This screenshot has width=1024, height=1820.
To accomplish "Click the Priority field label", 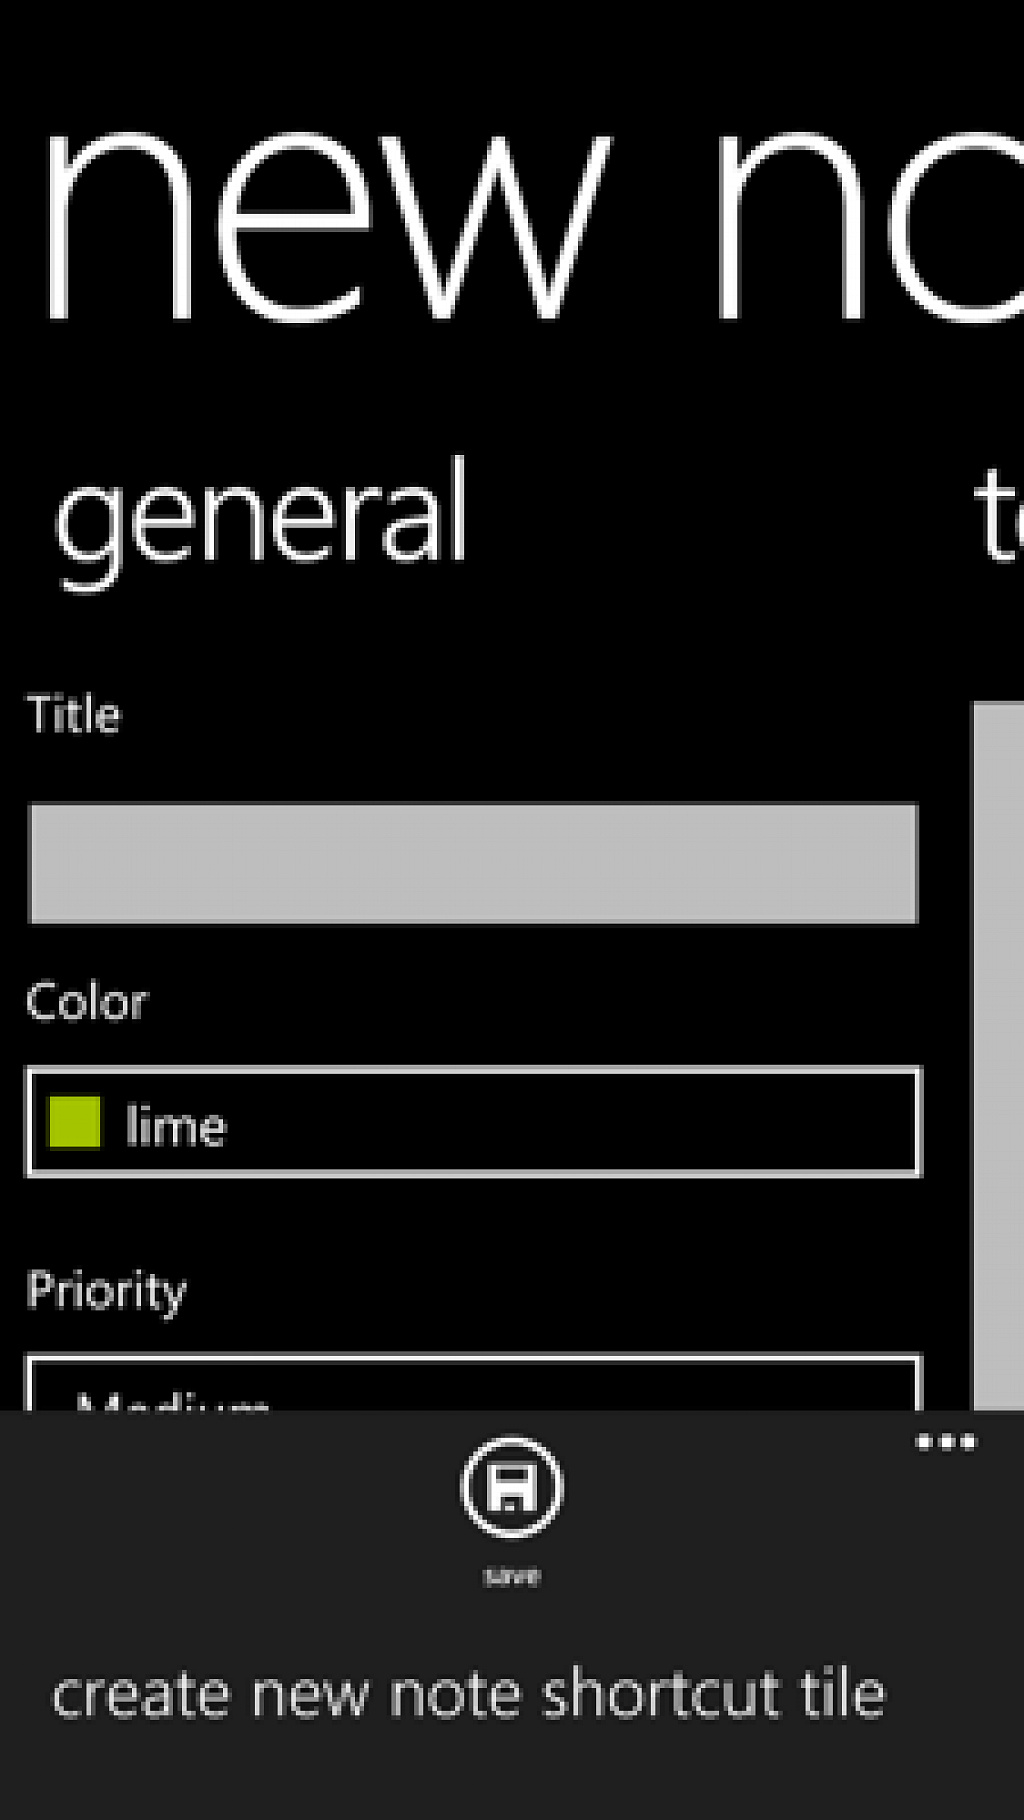I will pyautogui.click(x=106, y=1291).
